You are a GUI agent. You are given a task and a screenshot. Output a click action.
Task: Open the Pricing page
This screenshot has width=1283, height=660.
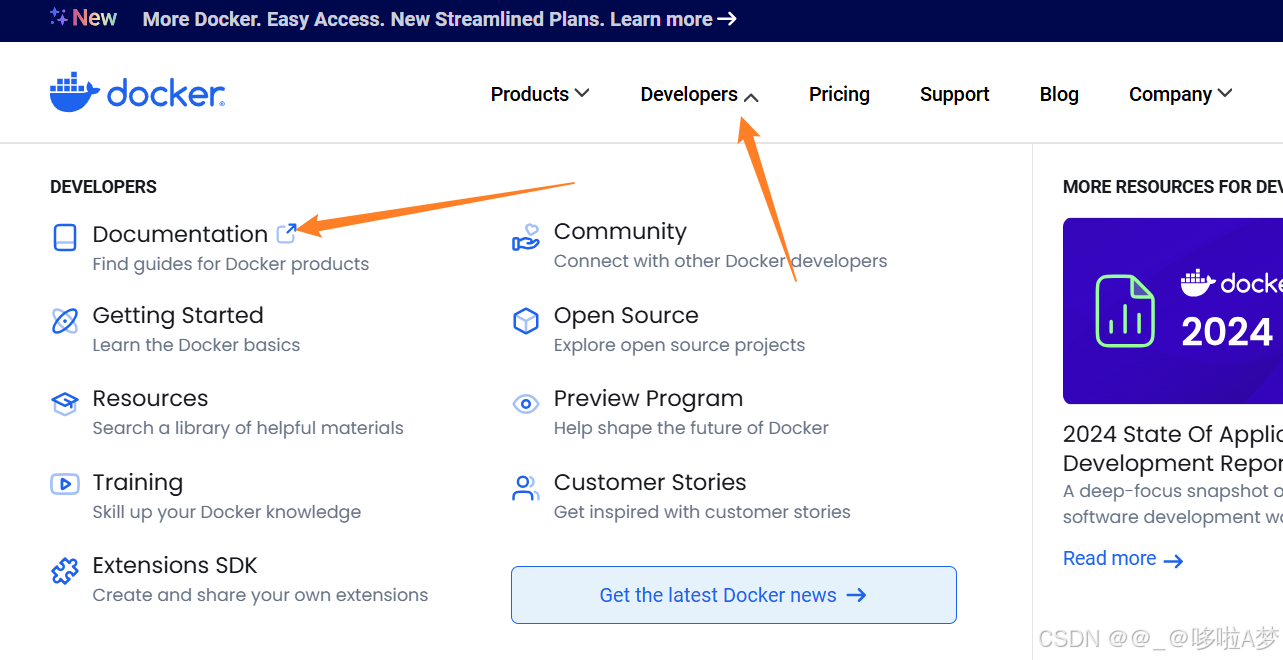click(x=839, y=93)
